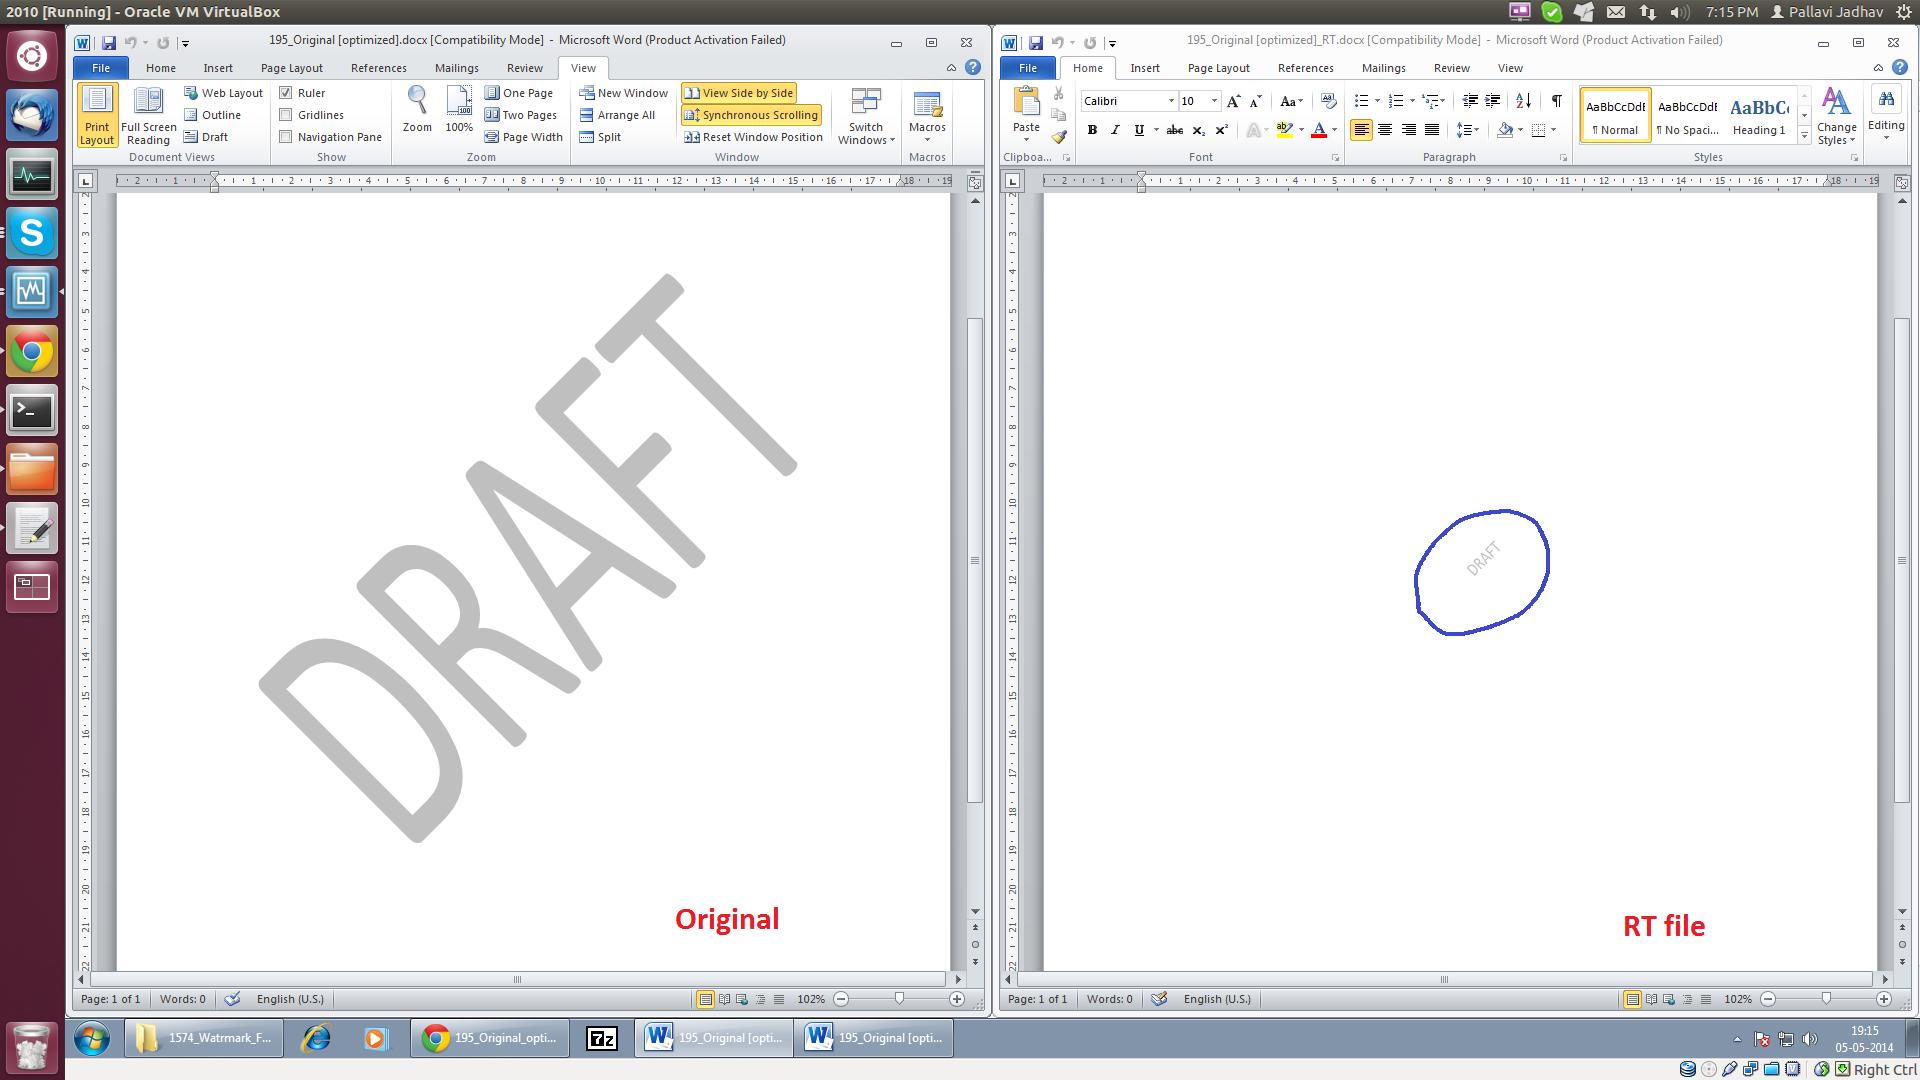Click the Center alignment icon
This screenshot has width=1920, height=1080.
1385,130
